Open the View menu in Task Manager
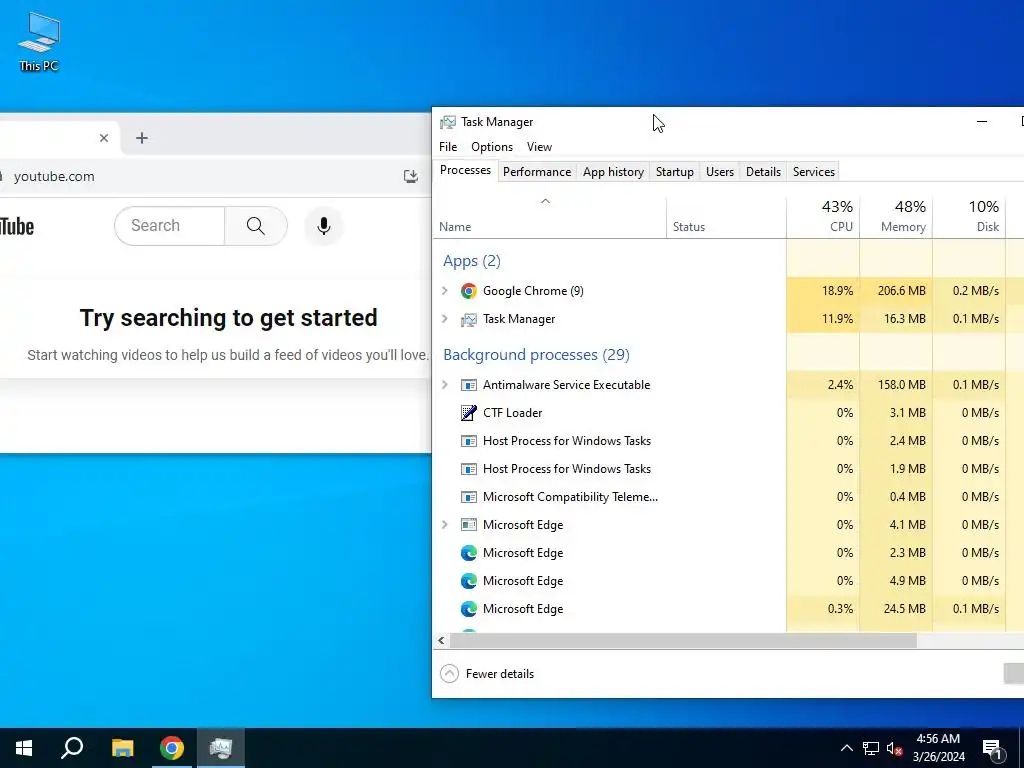This screenshot has width=1024, height=768. click(x=539, y=147)
